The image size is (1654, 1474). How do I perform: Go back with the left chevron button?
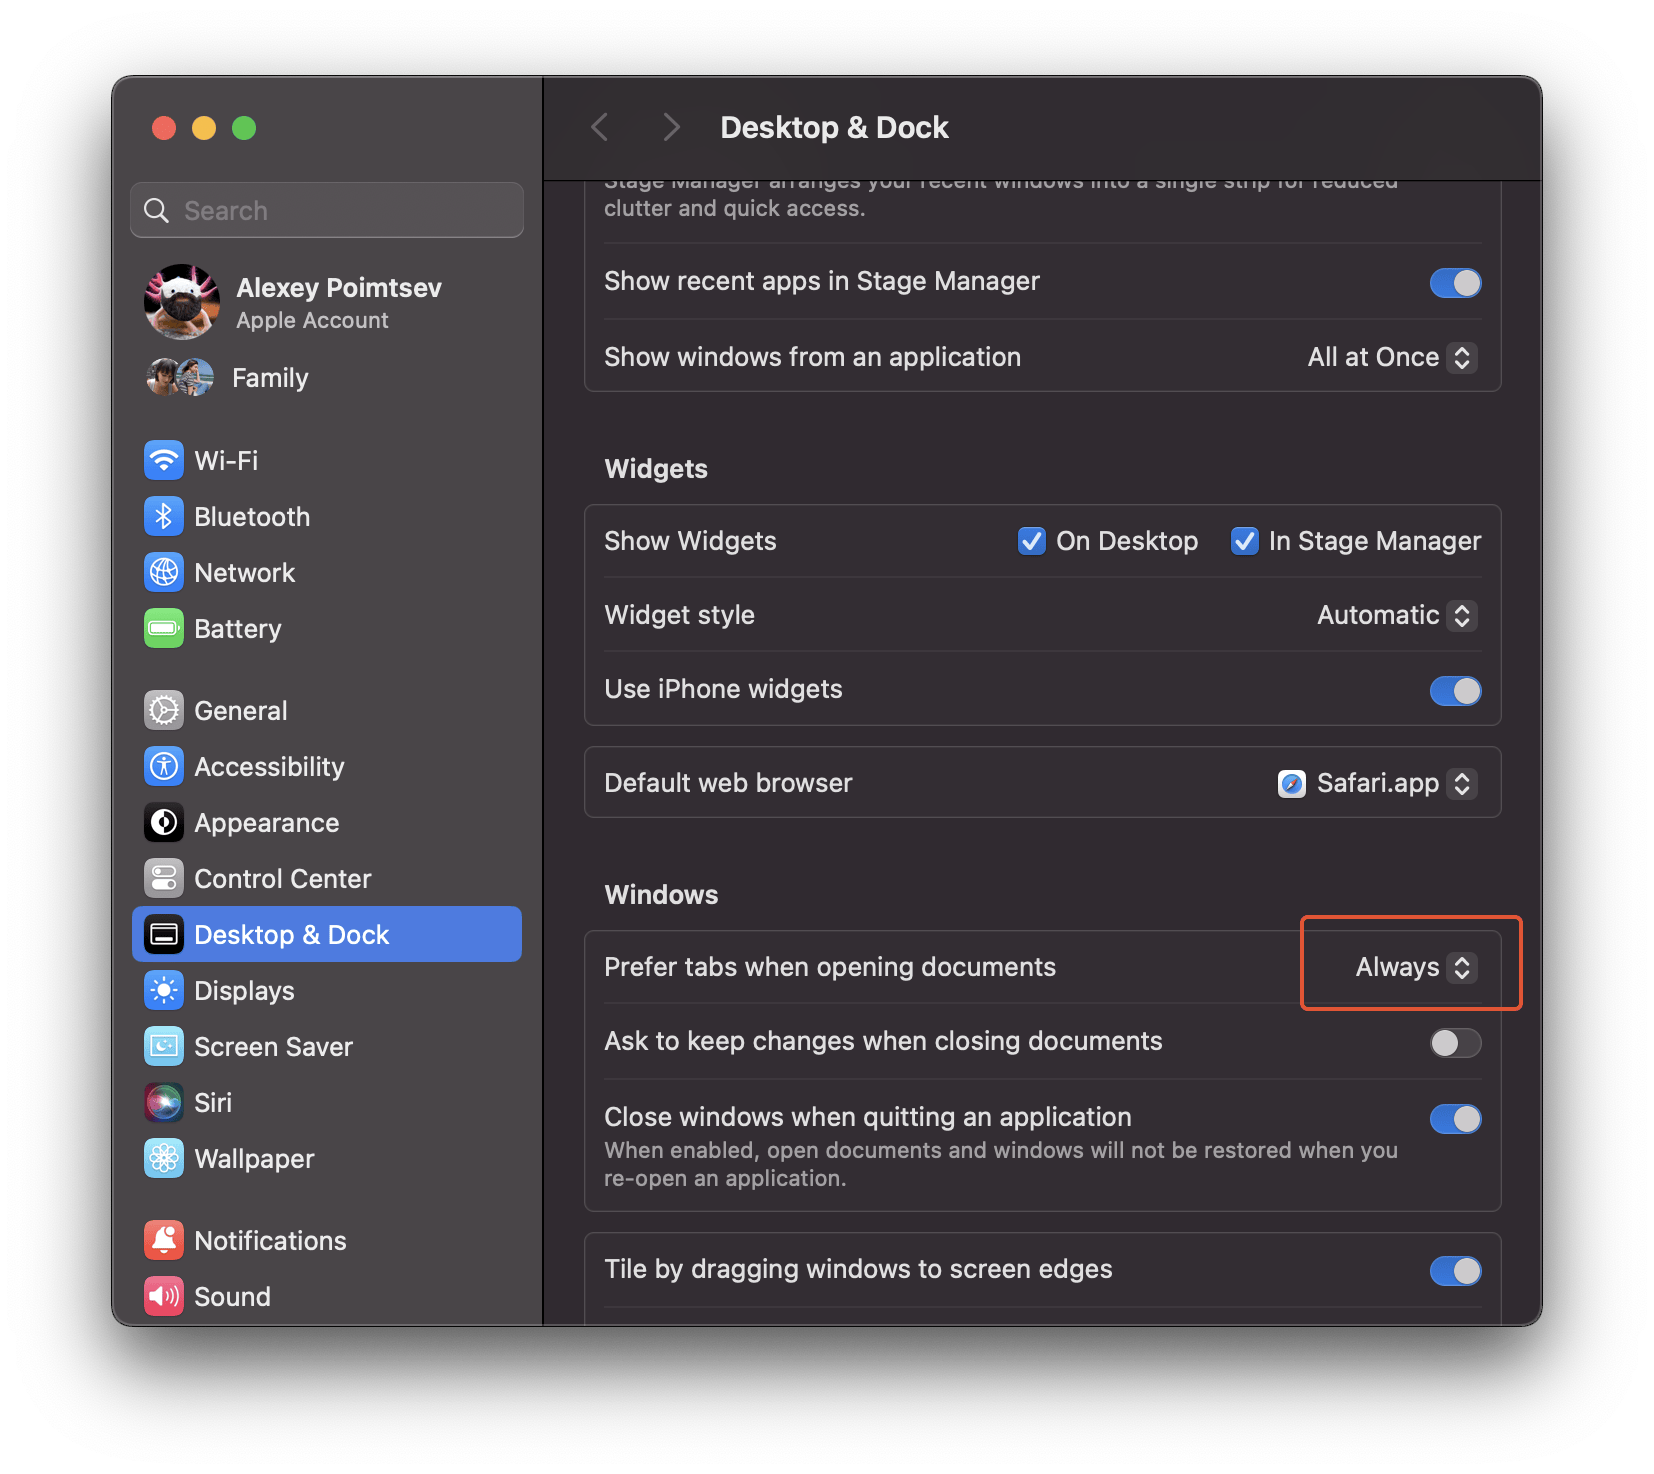600,127
